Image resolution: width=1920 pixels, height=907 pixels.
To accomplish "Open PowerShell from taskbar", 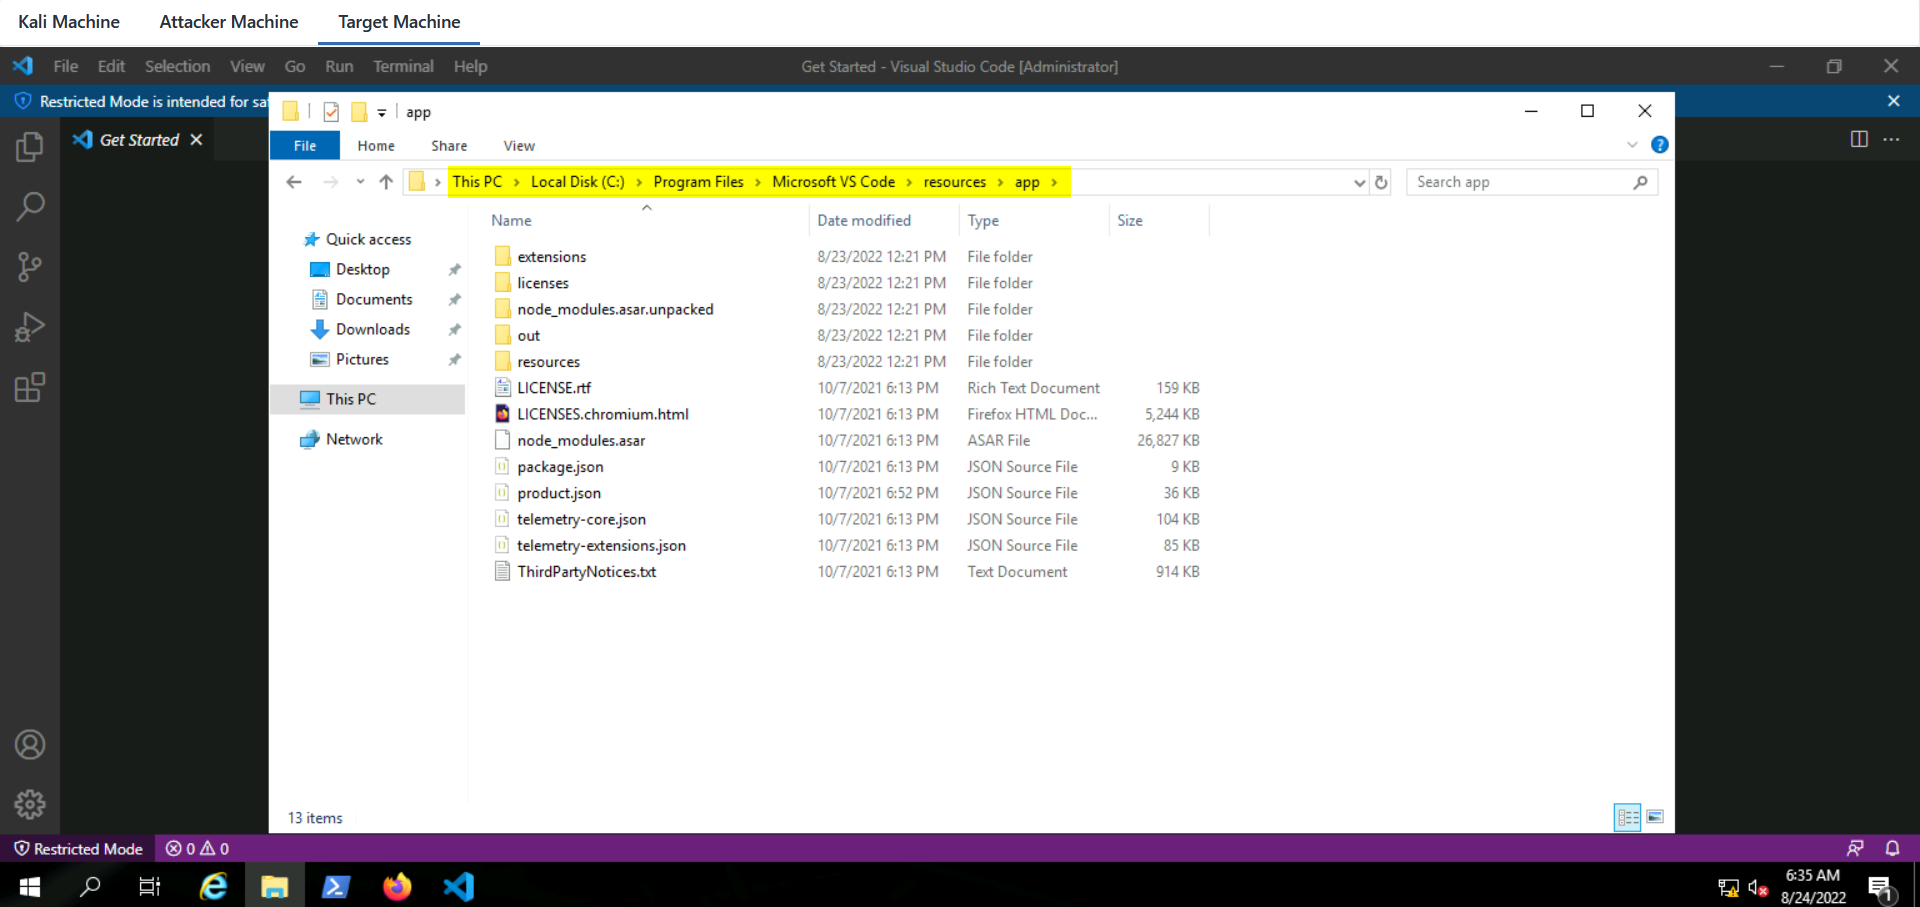I will [x=335, y=886].
